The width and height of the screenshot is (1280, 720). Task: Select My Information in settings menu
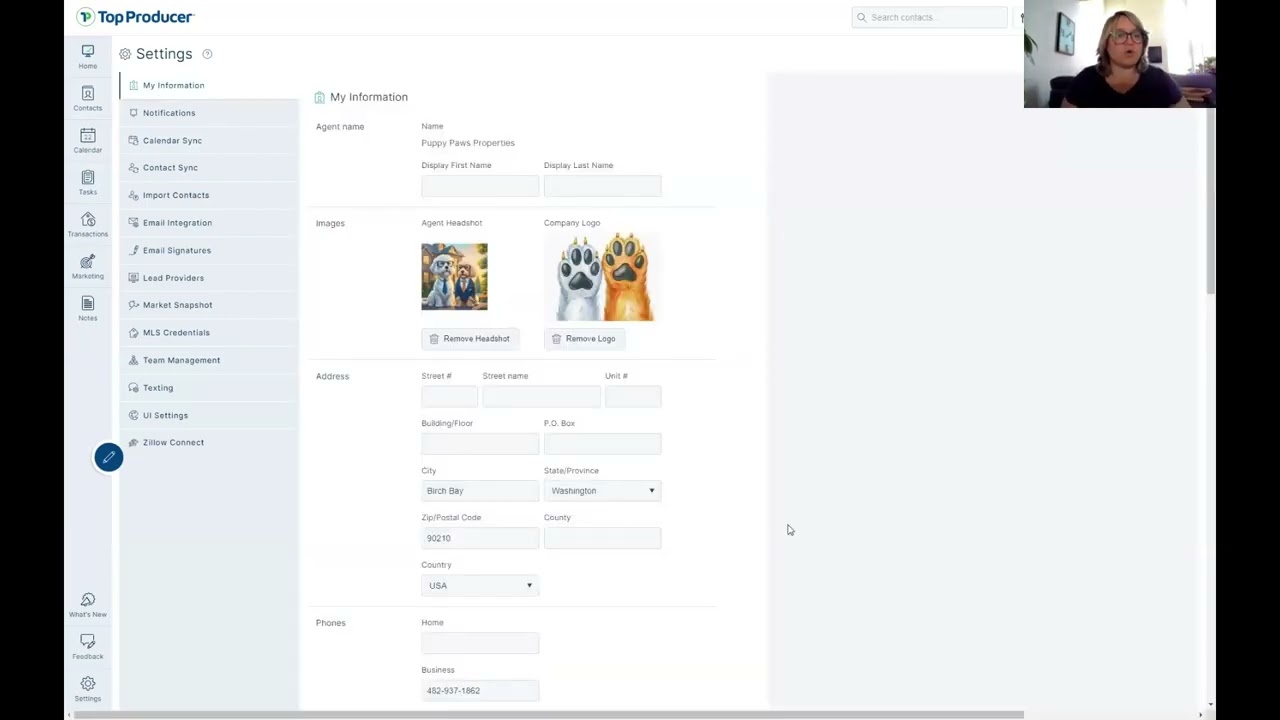coord(209,85)
